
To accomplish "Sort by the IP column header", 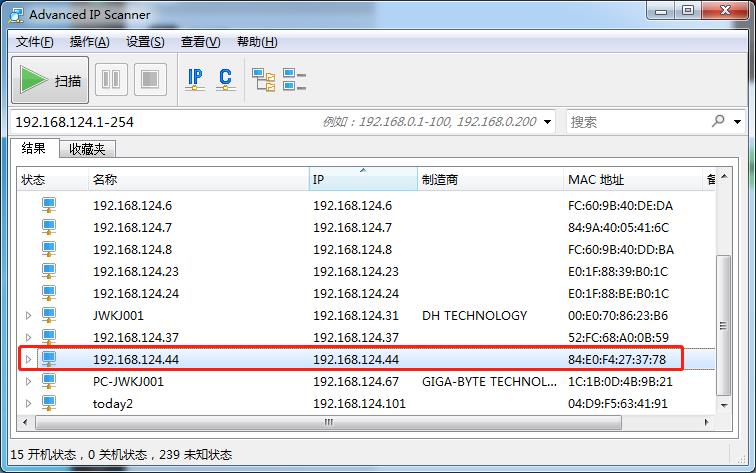I will coord(363,179).
